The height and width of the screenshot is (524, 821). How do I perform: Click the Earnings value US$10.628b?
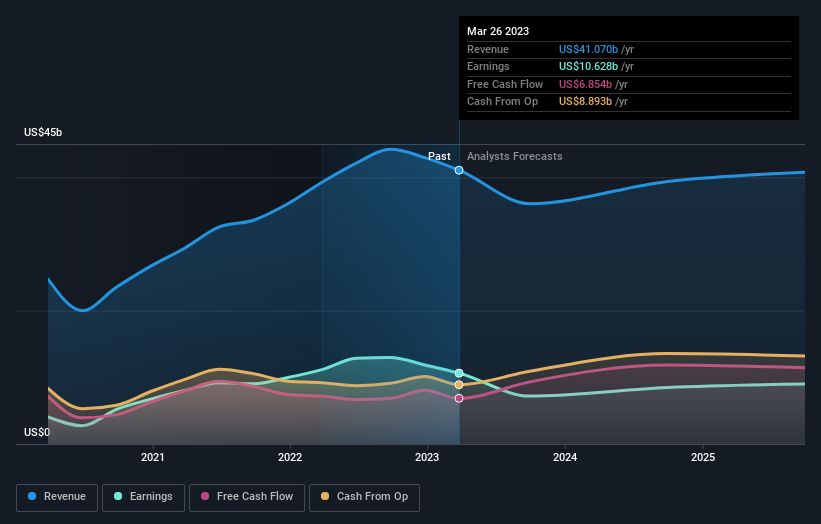(x=589, y=66)
